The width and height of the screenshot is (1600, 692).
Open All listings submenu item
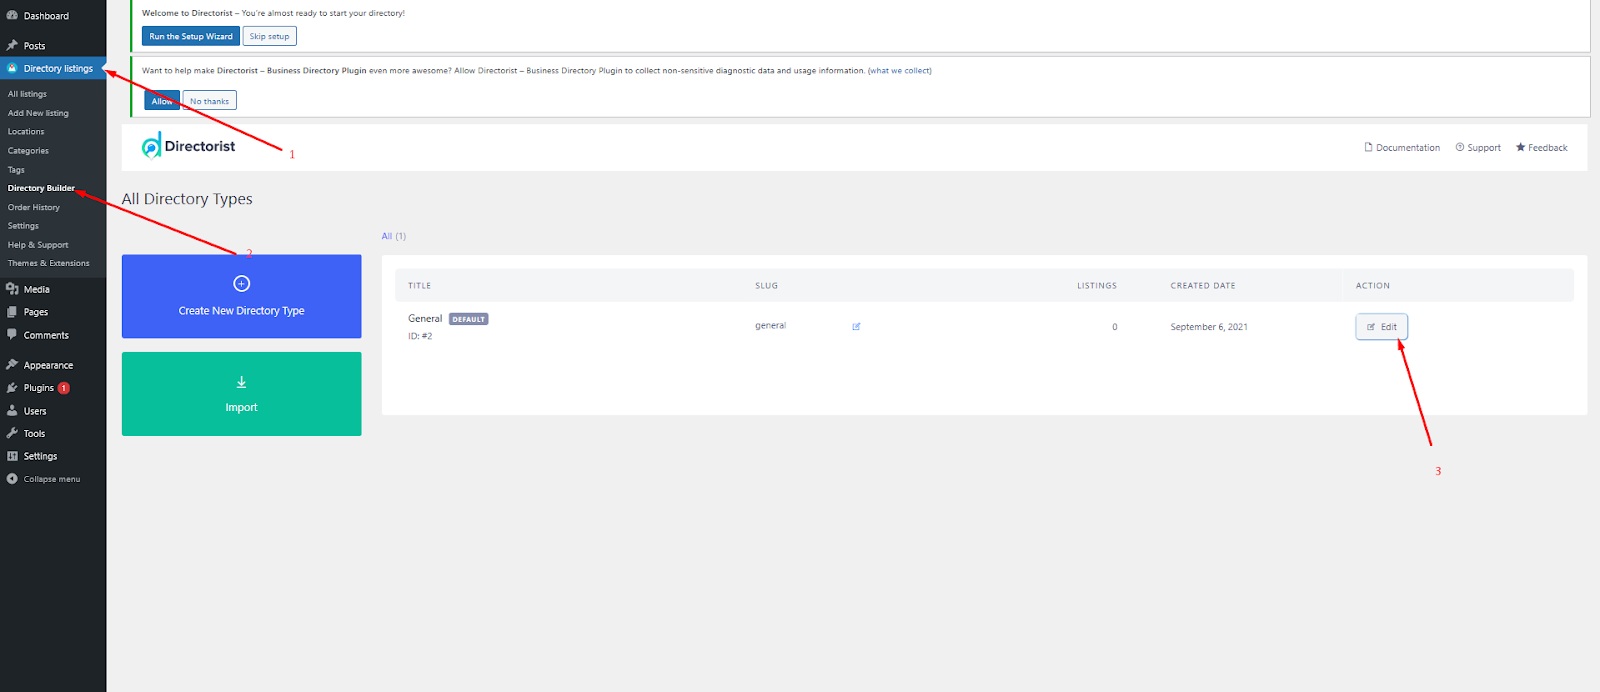pyautogui.click(x=27, y=94)
